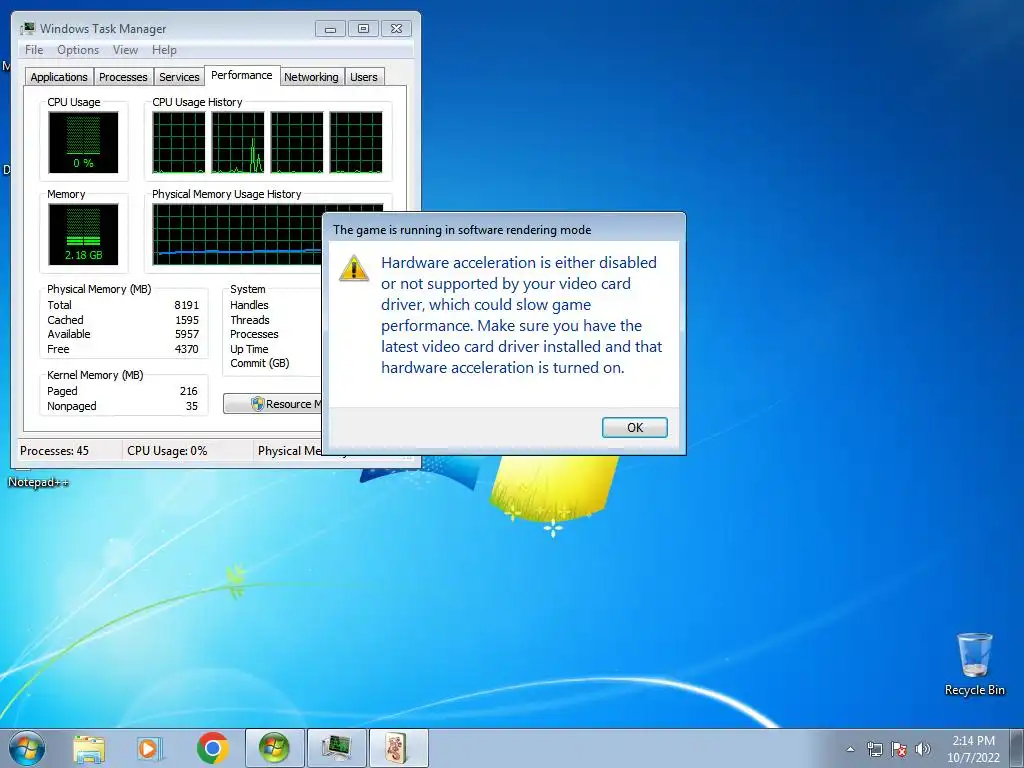Select the Performance tab

pos(242,75)
